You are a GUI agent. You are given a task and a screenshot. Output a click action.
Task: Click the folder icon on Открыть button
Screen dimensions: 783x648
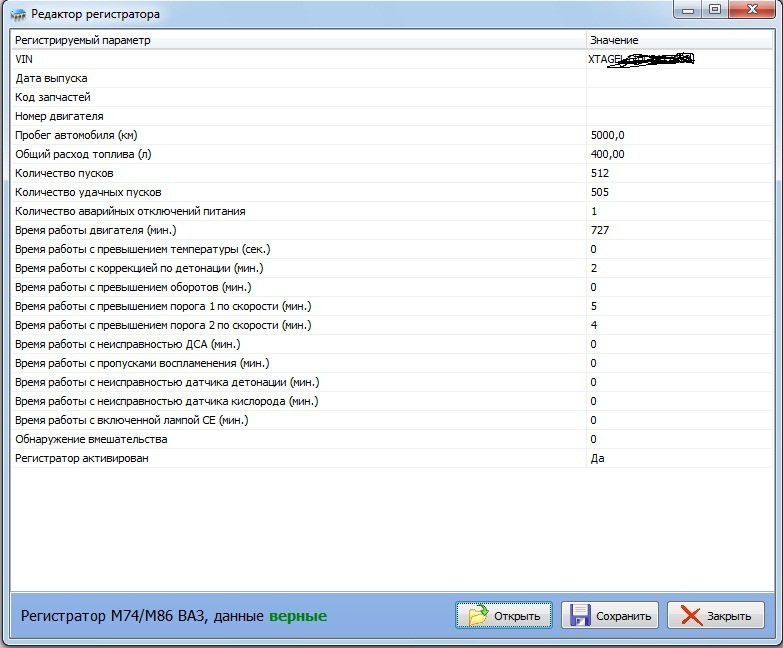point(478,615)
